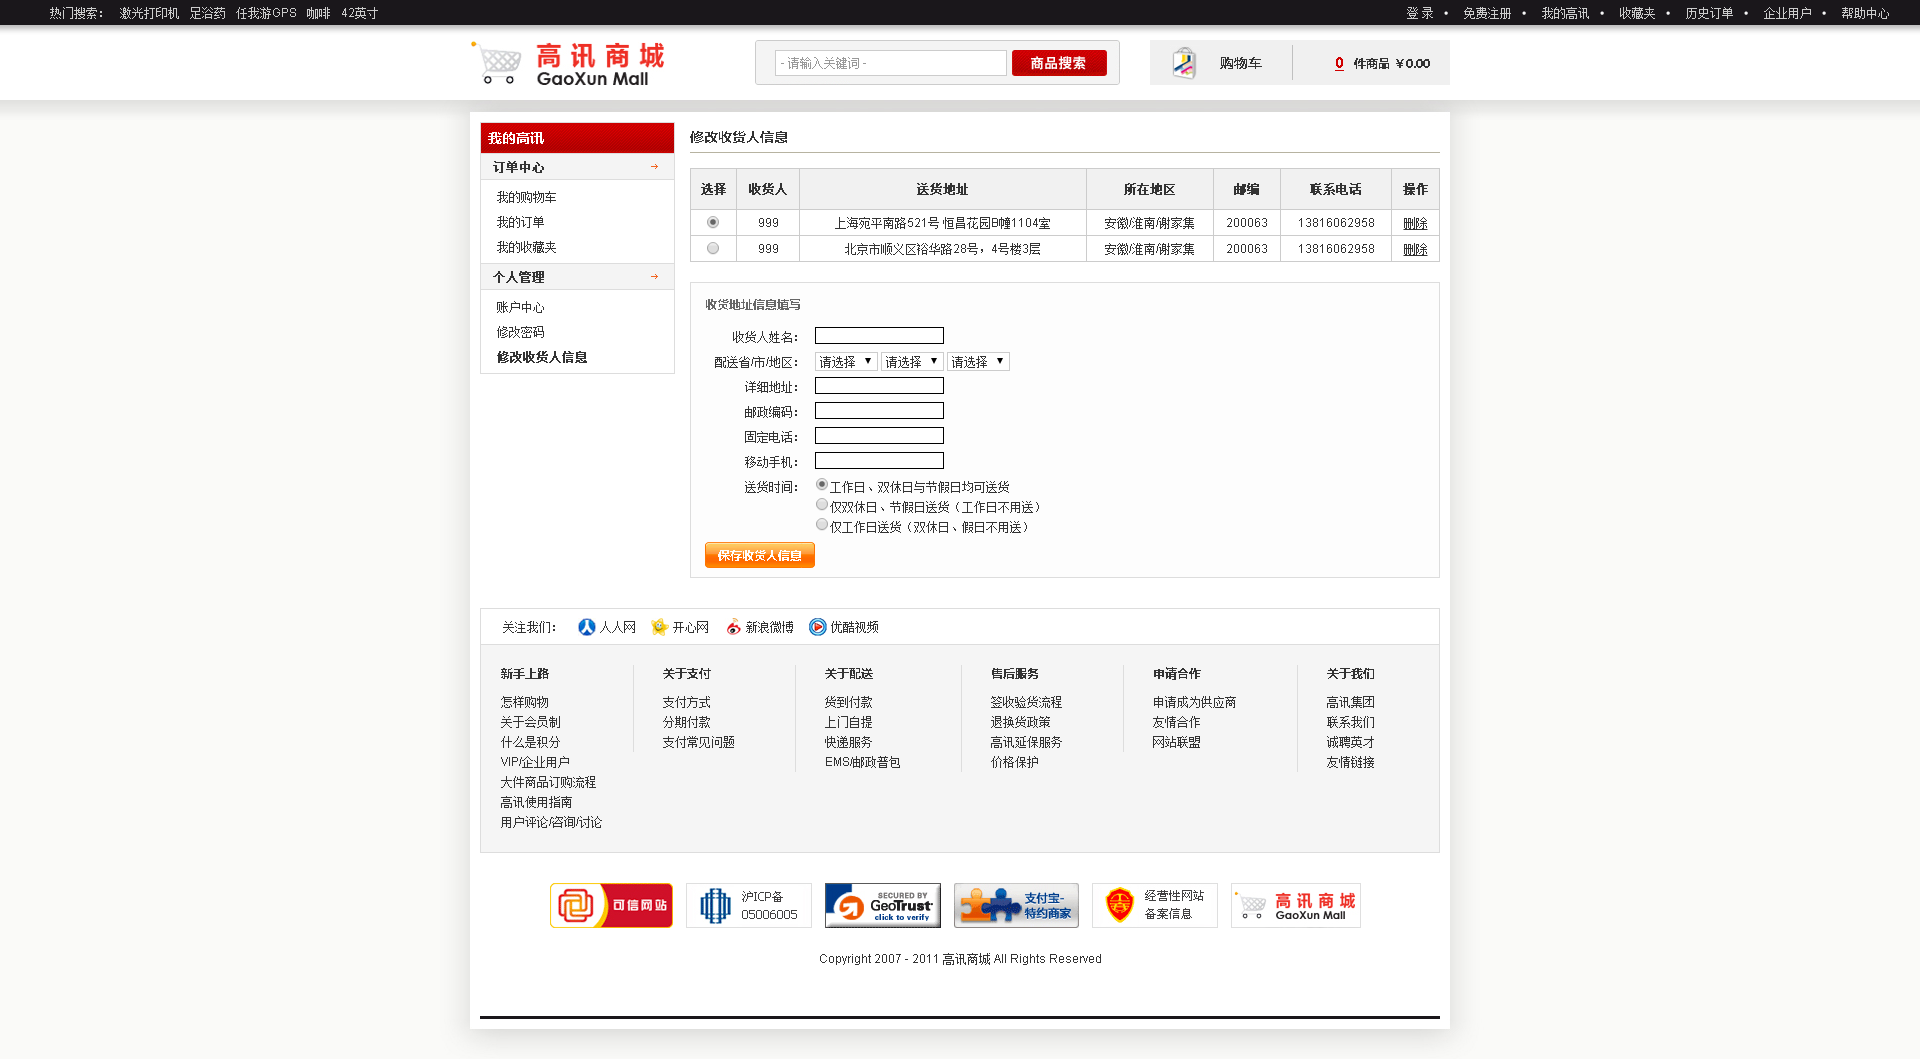
Task: Open the city dropdown
Action: point(911,362)
